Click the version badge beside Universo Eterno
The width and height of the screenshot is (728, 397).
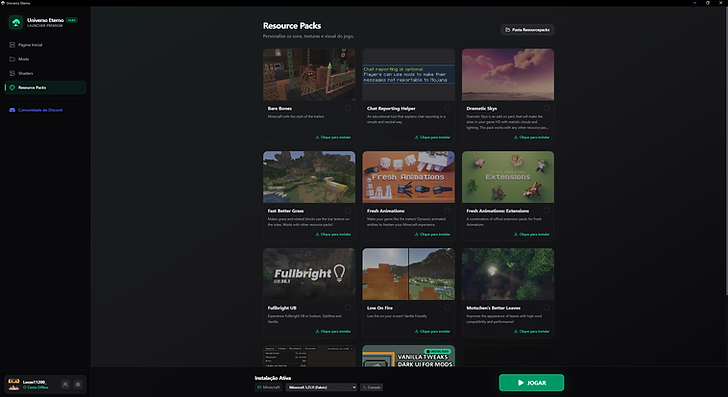click(x=72, y=20)
